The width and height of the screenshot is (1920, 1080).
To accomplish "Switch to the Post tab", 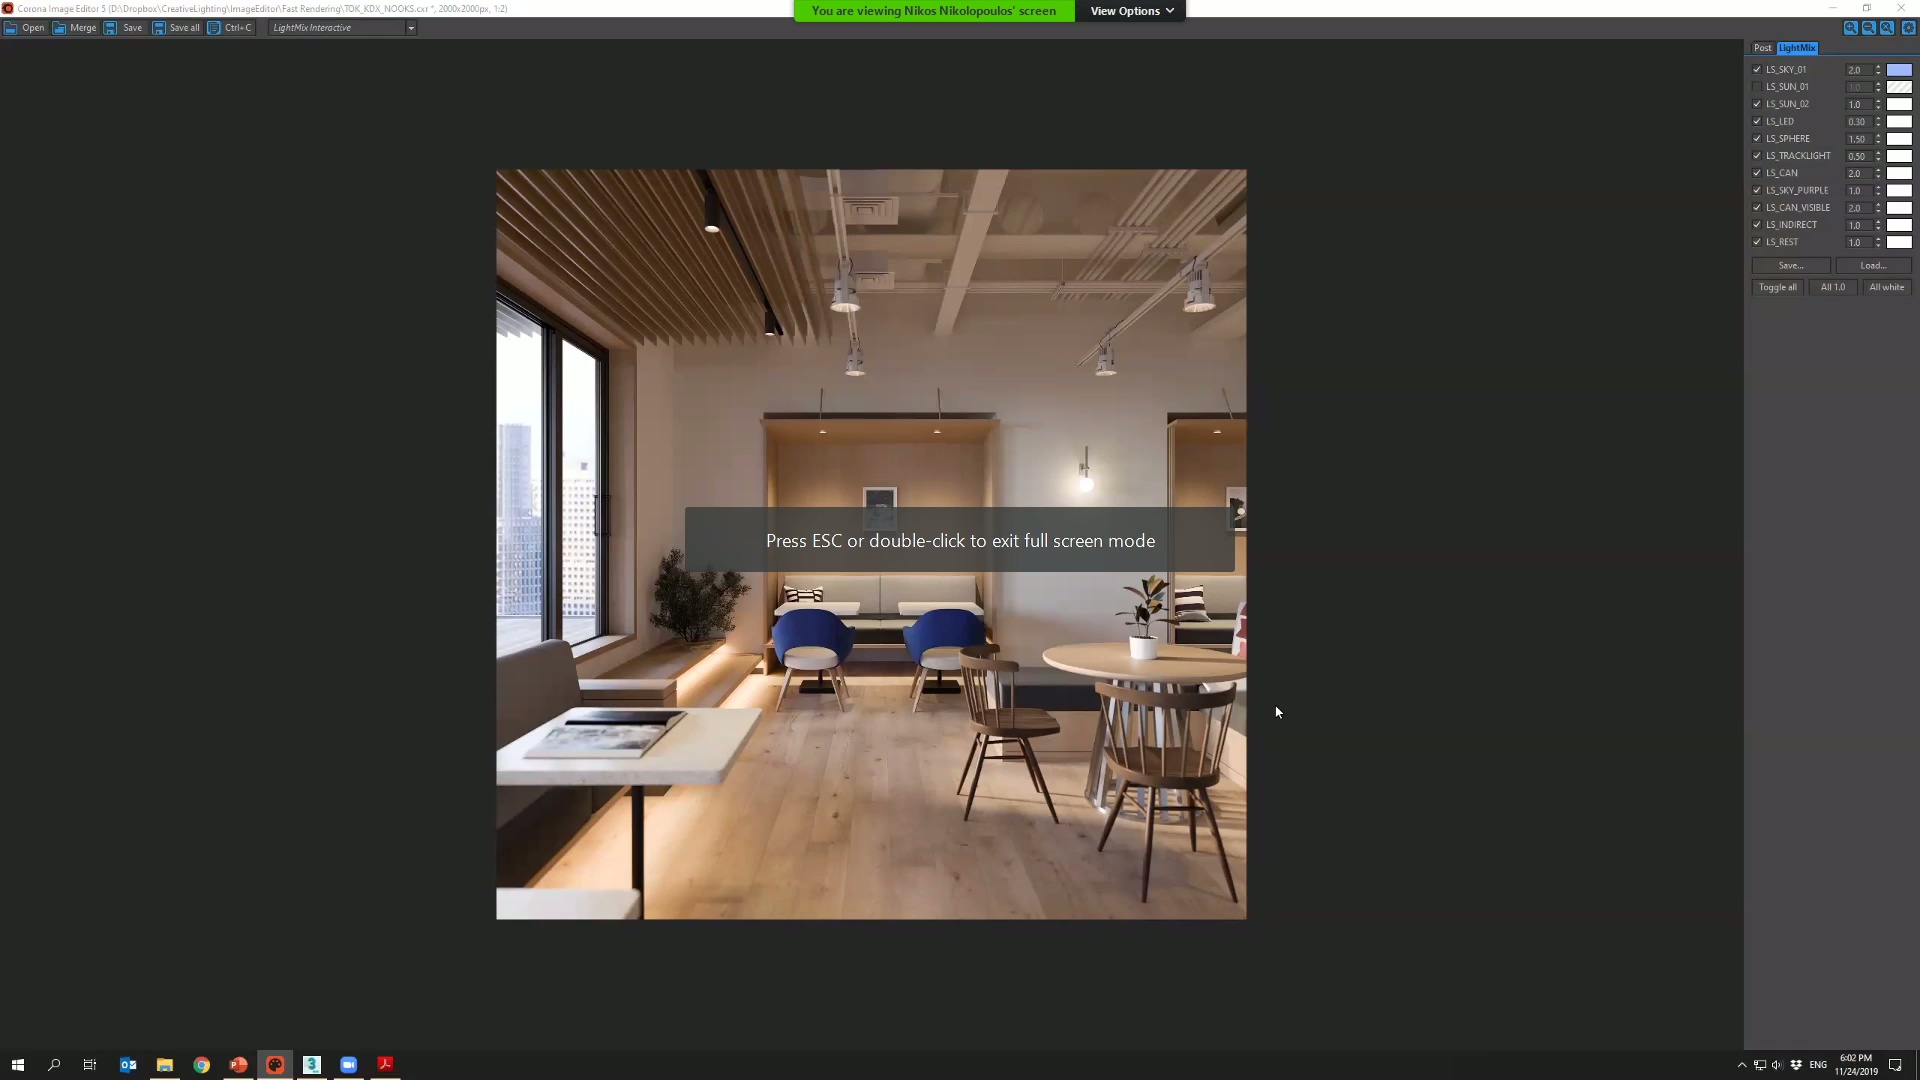I will 1762,48.
